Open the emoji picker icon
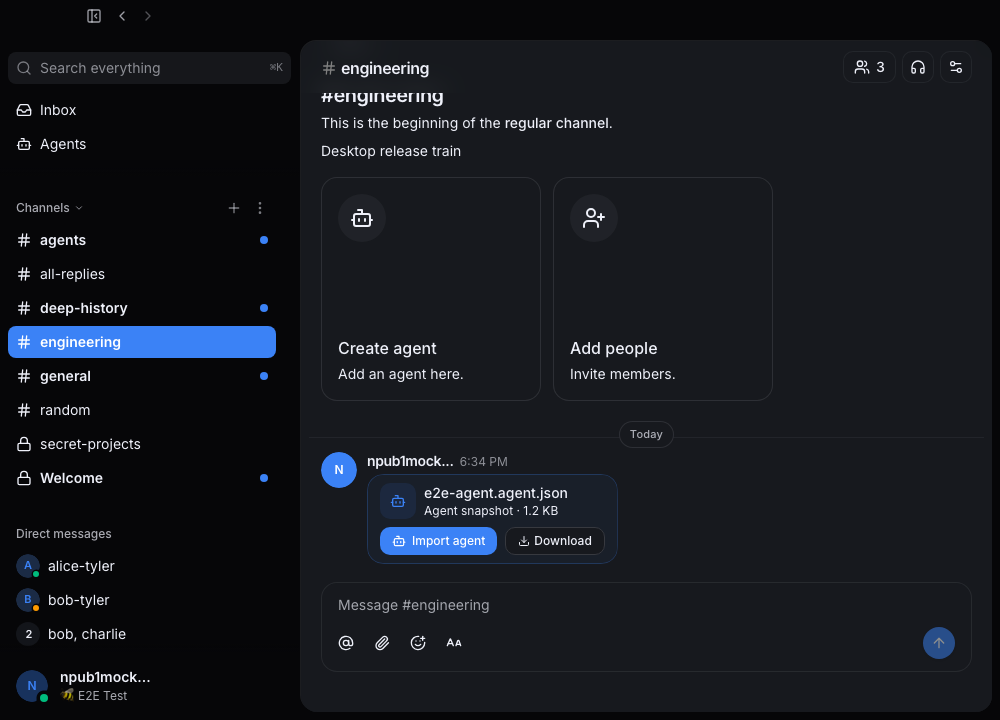Viewport: 1000px width, 720px height. [418, 643]
